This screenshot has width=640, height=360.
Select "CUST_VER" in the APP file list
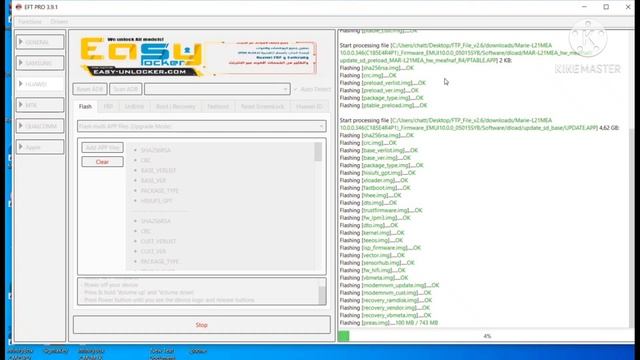click(153, 251)
